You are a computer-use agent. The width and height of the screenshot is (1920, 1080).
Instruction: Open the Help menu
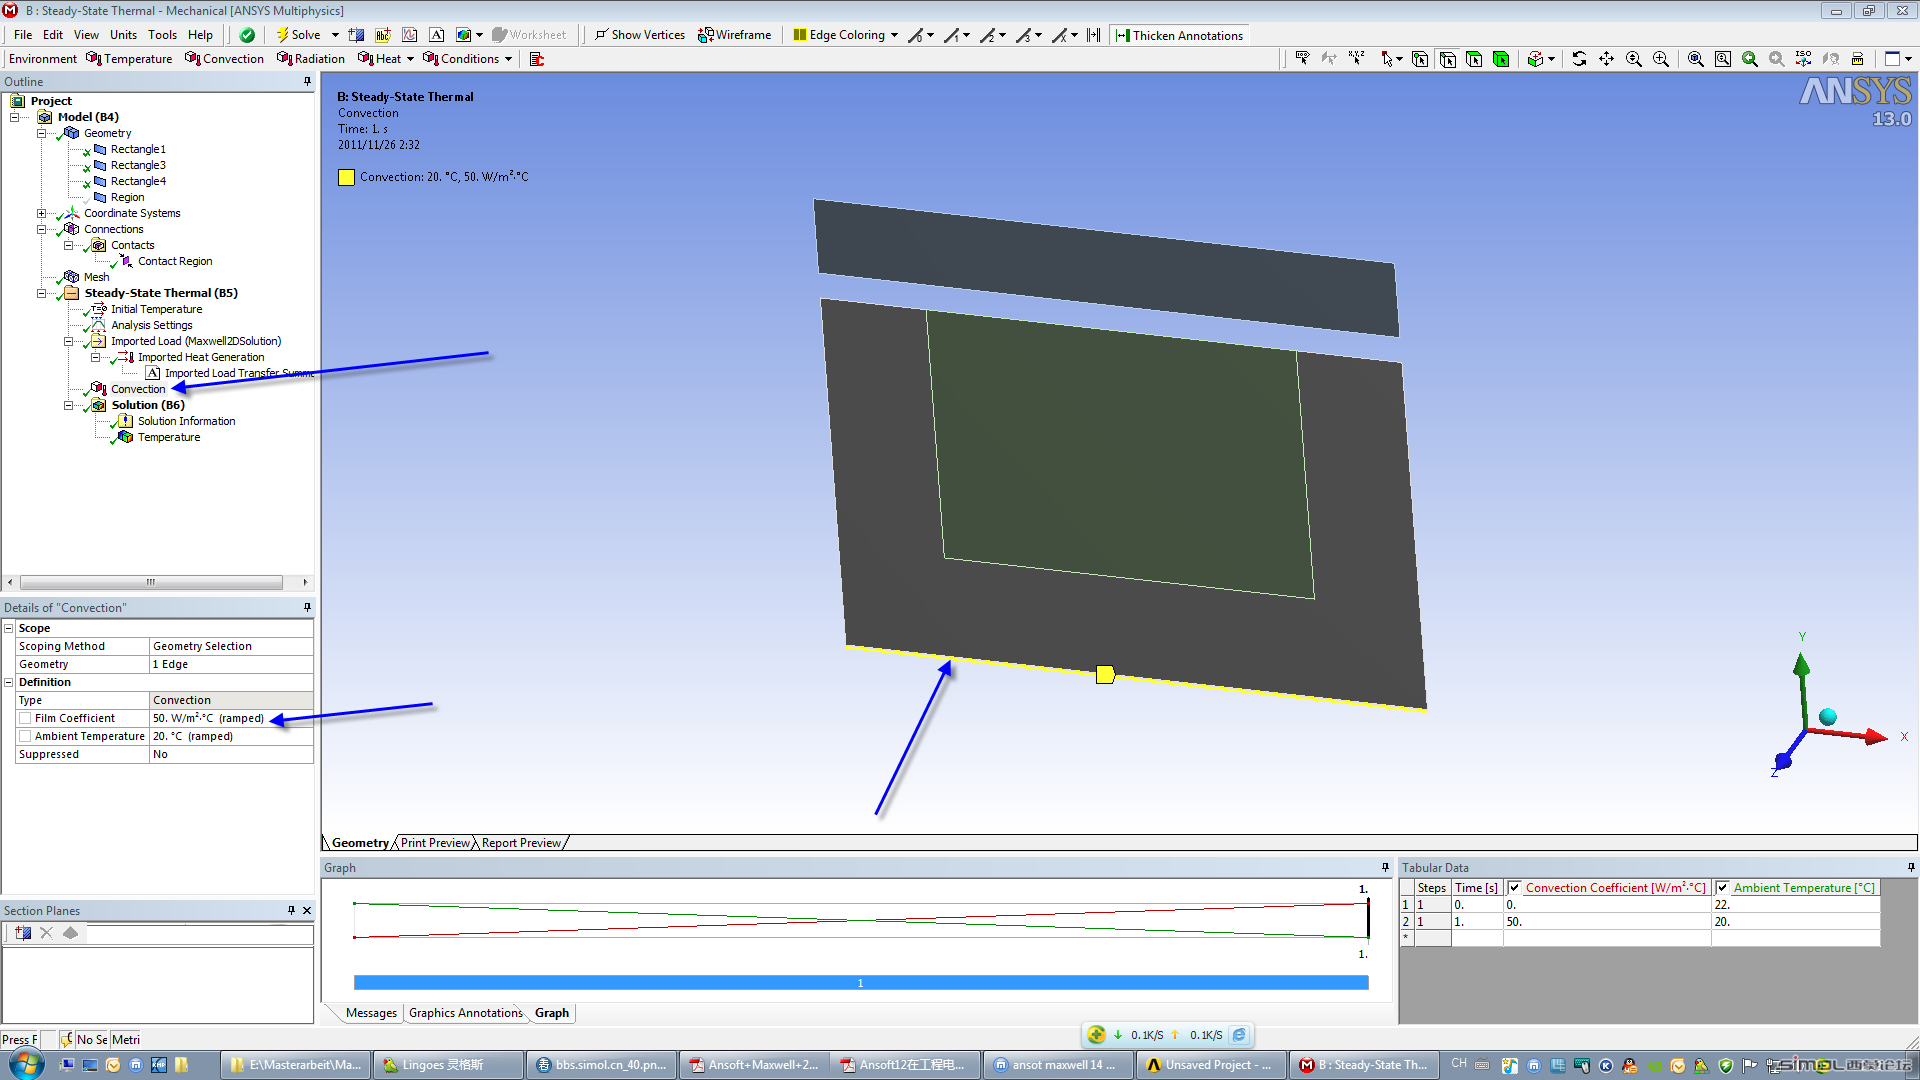click(200, 35)
